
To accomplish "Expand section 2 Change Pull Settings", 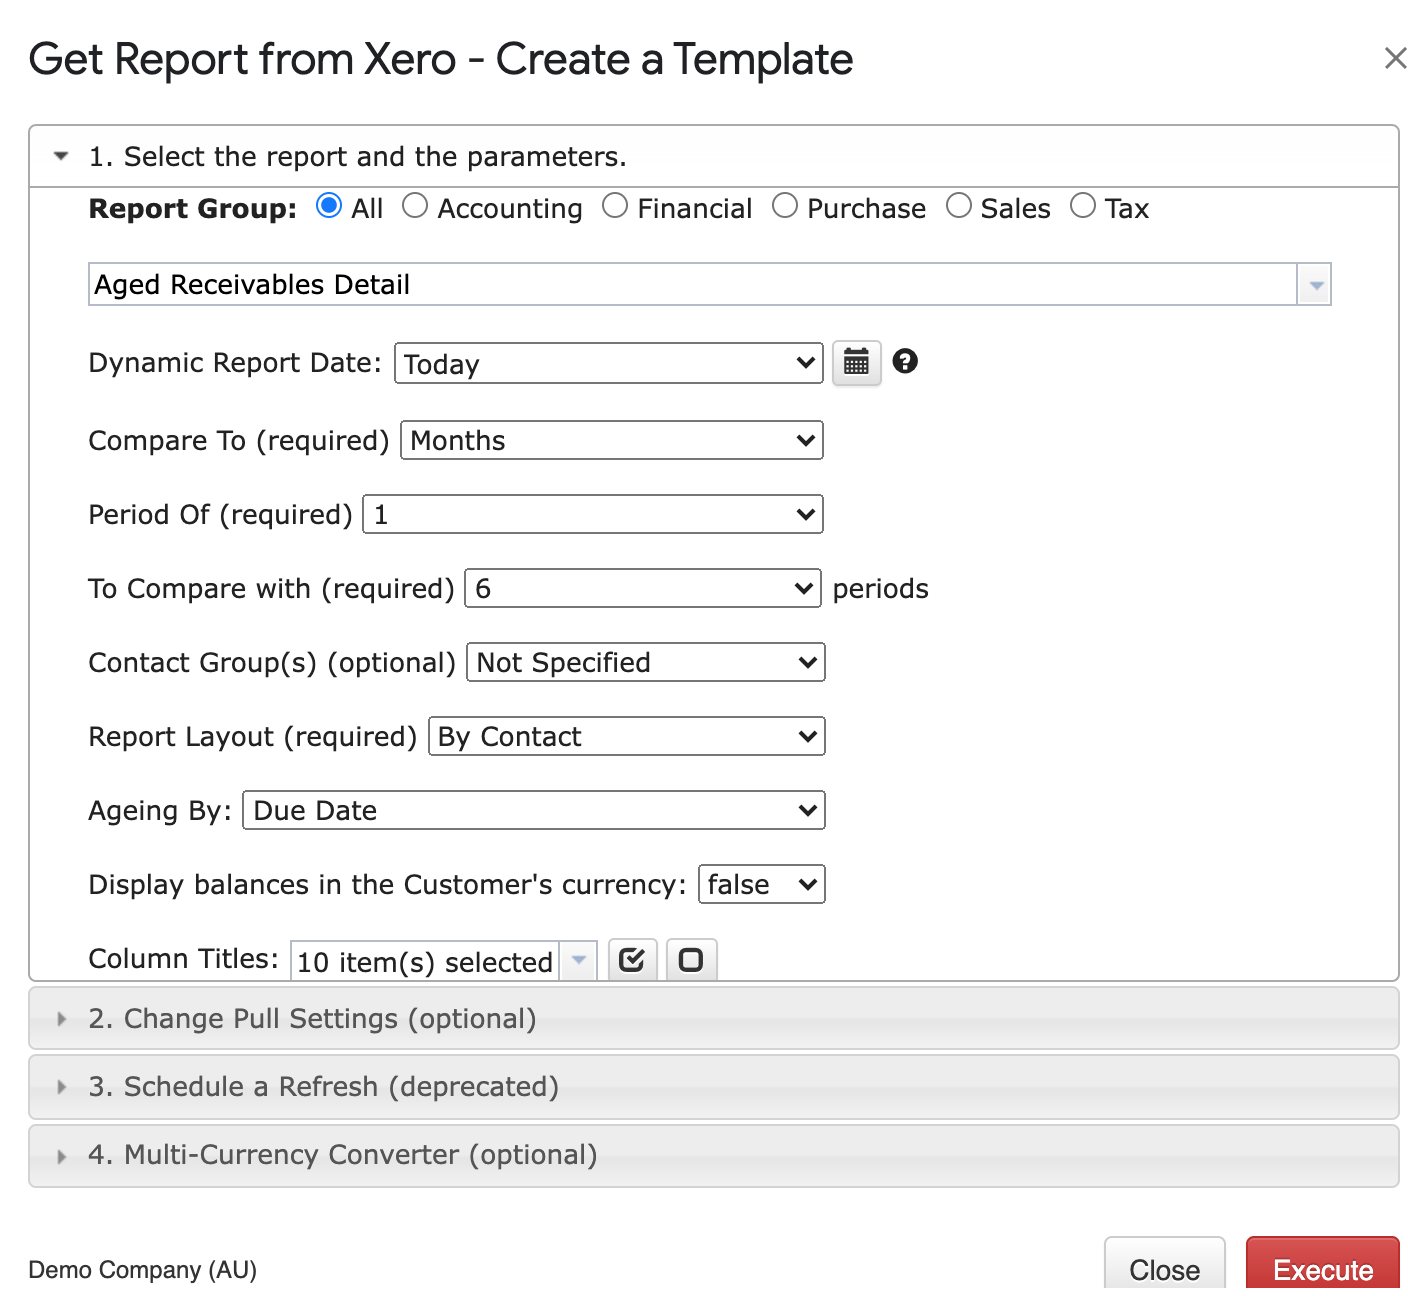I will pos(714,1018).
